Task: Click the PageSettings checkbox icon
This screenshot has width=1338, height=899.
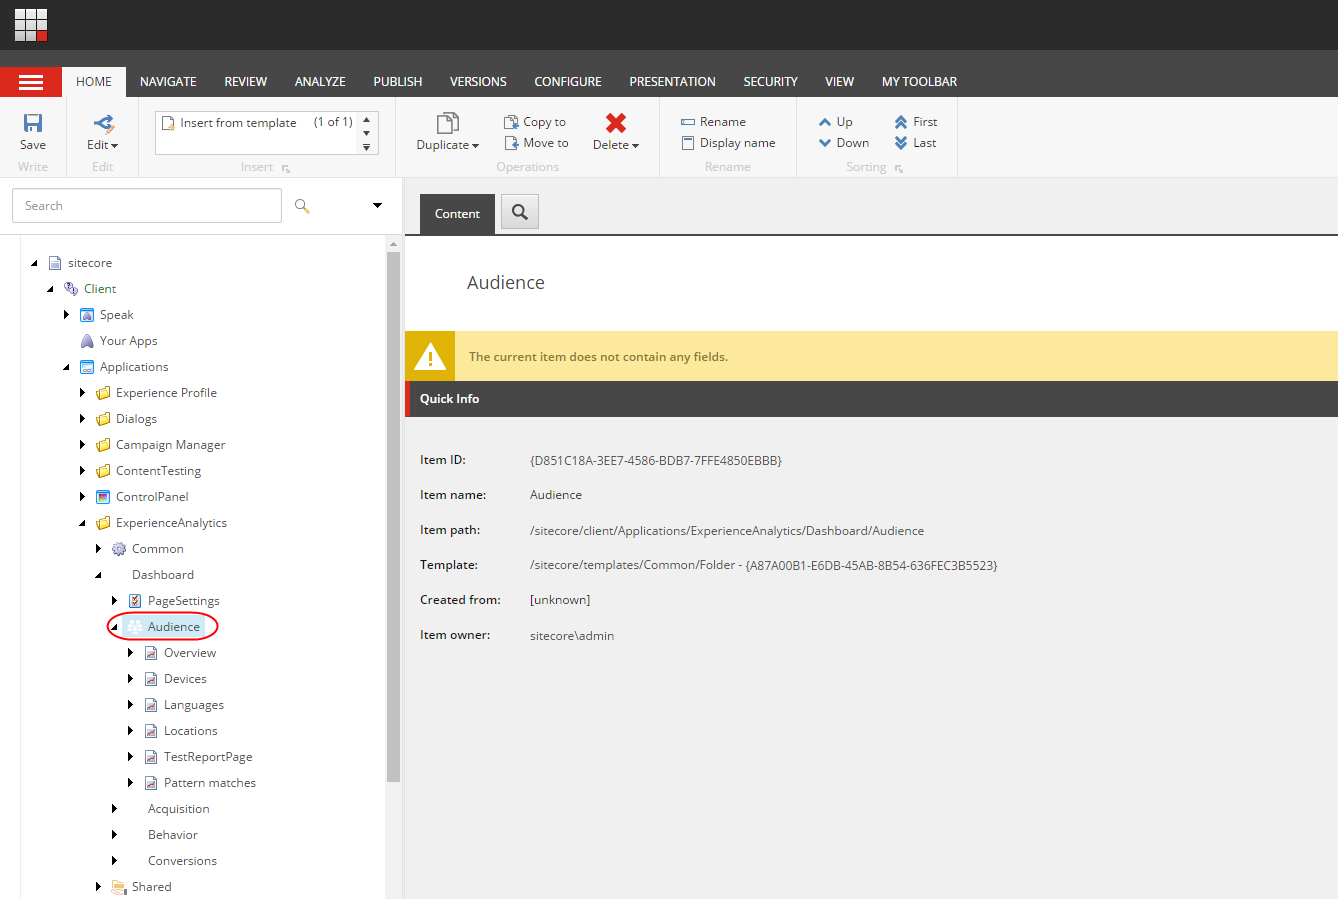Action: point(135,601)
